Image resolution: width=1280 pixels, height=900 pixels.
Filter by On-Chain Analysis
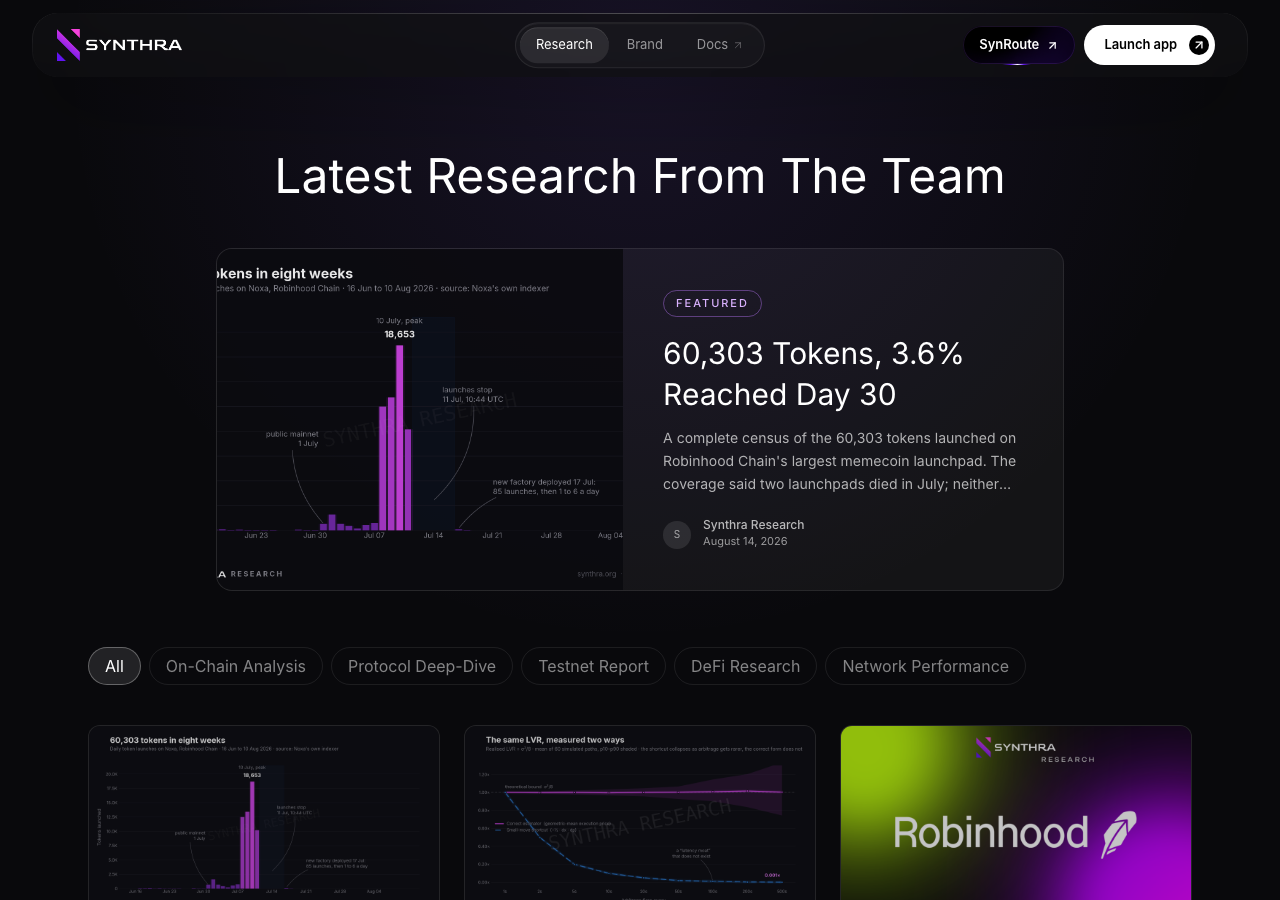click(x=236, y=666)
